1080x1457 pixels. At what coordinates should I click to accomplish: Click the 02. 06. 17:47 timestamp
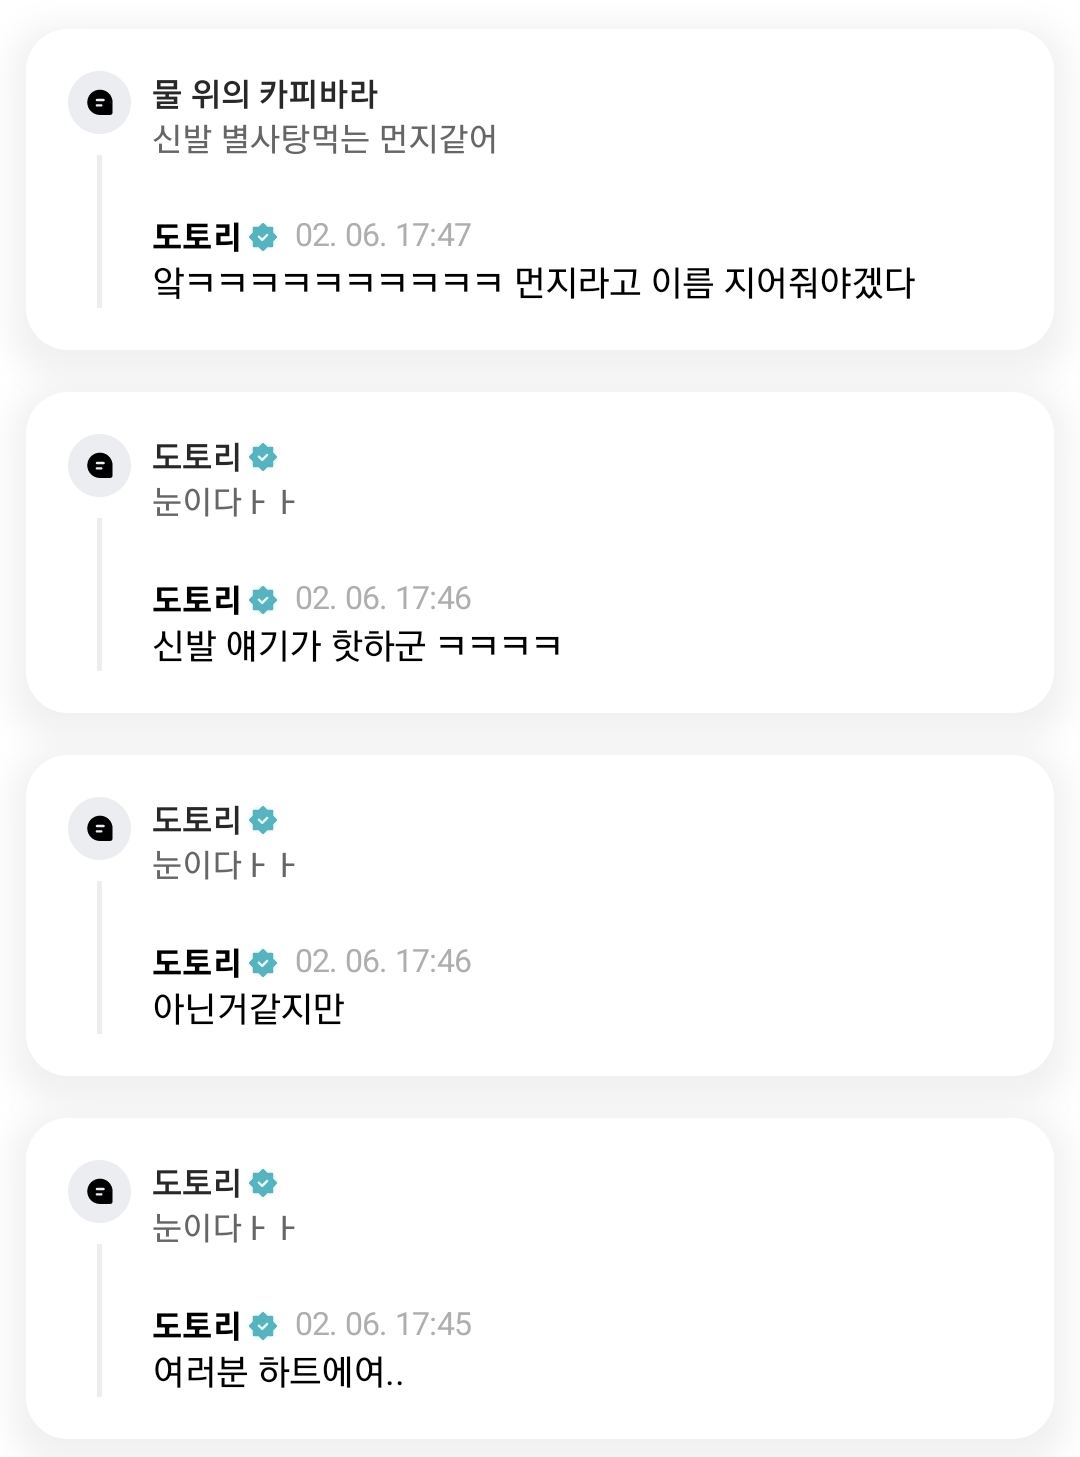click(x=383, y=236)
